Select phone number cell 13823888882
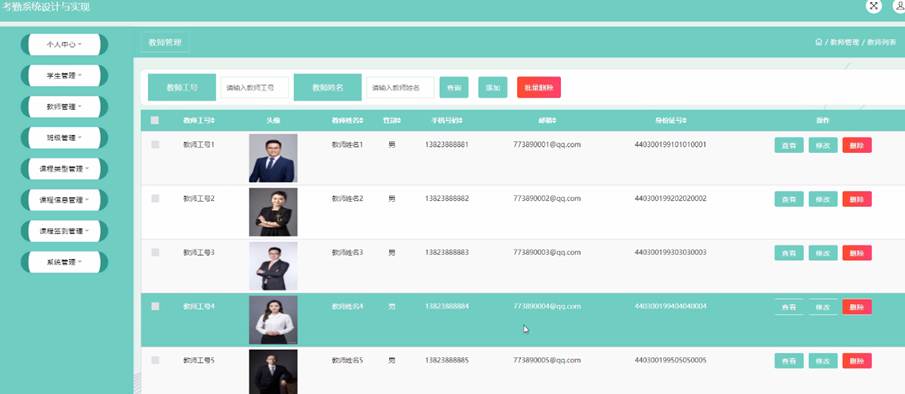This screenshot has height=394, width=905. 447,198
